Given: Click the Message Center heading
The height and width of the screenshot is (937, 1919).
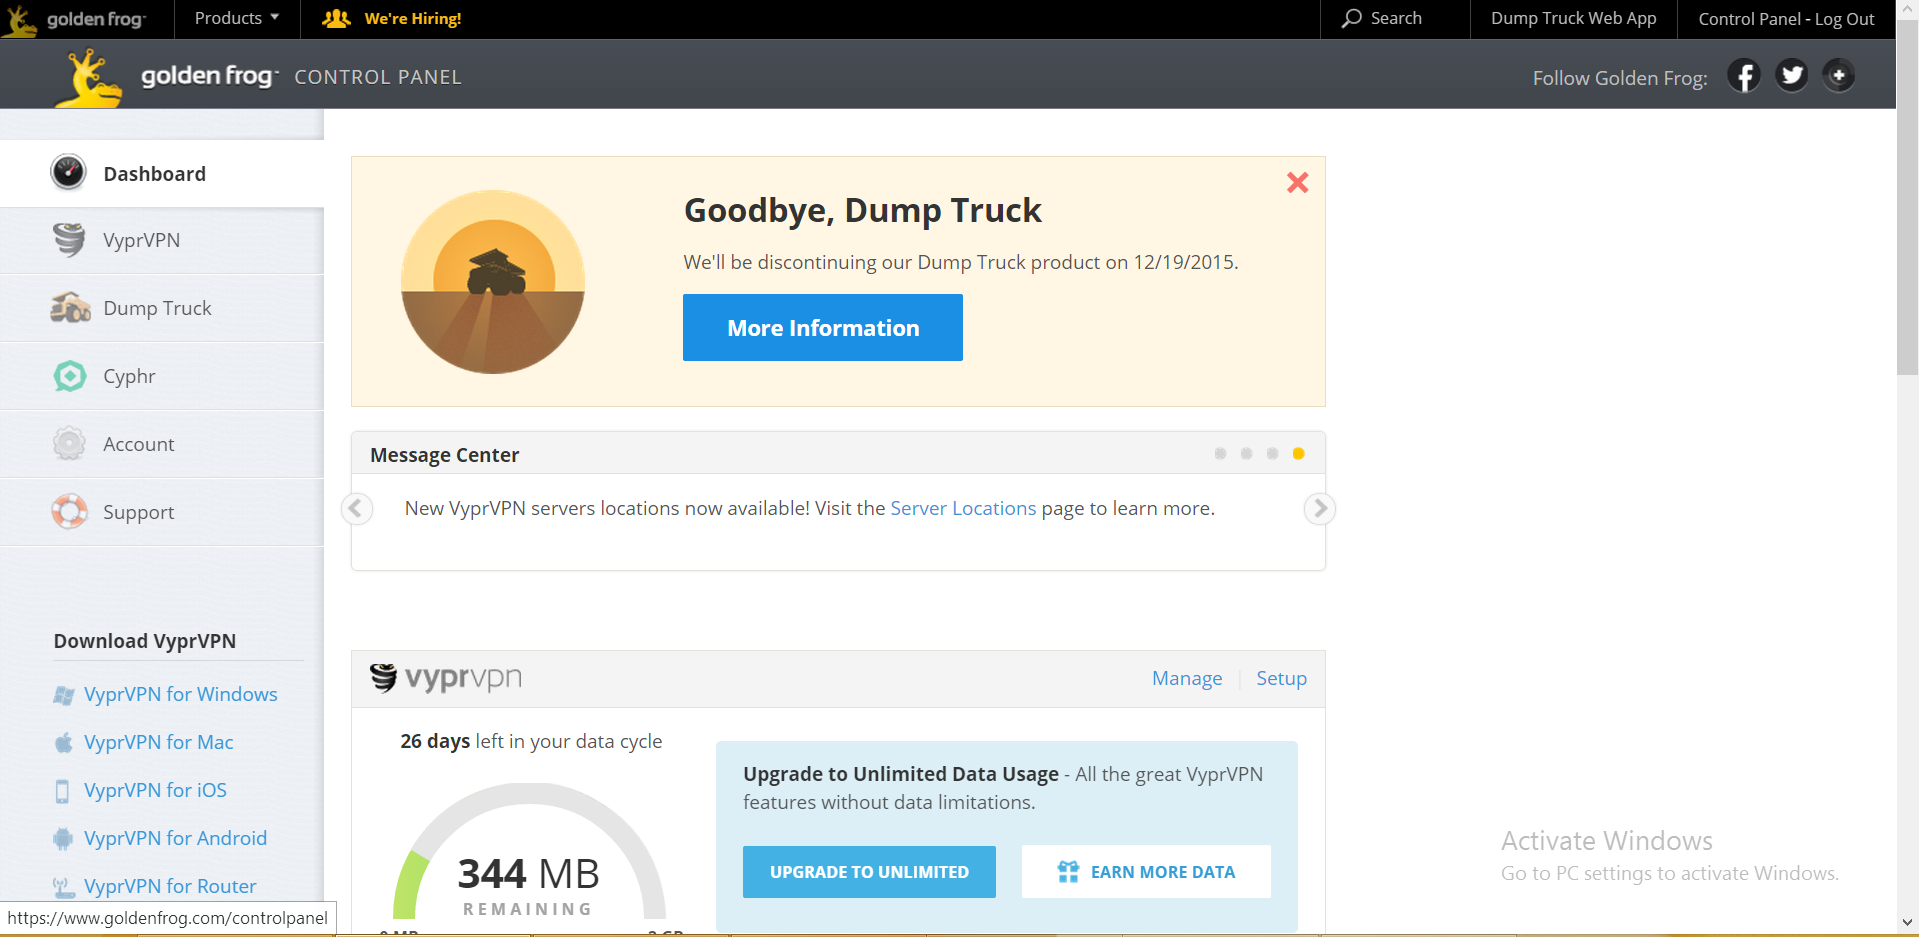Looking at the screenshot, I should [444, 454].
